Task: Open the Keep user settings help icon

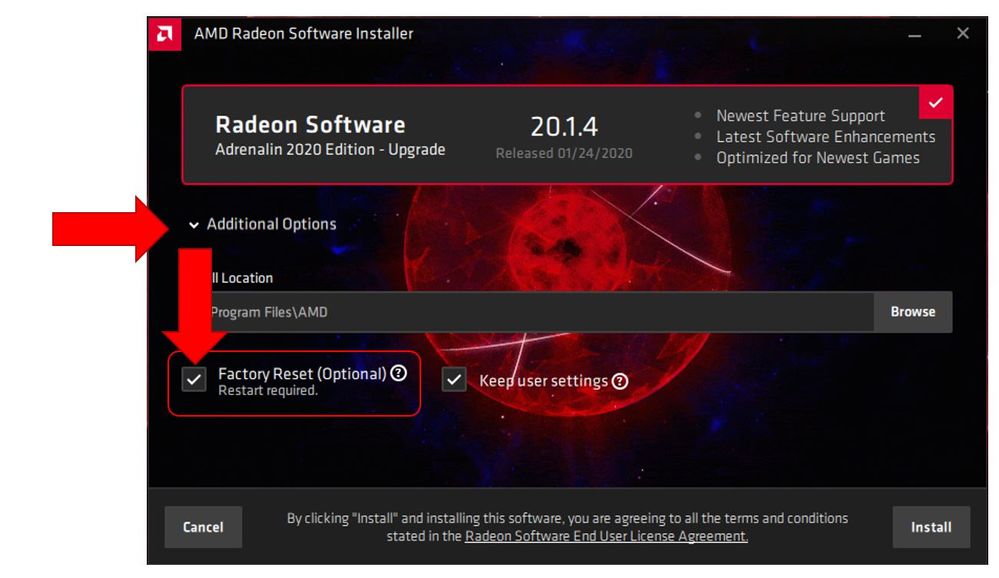Action: 620,381
